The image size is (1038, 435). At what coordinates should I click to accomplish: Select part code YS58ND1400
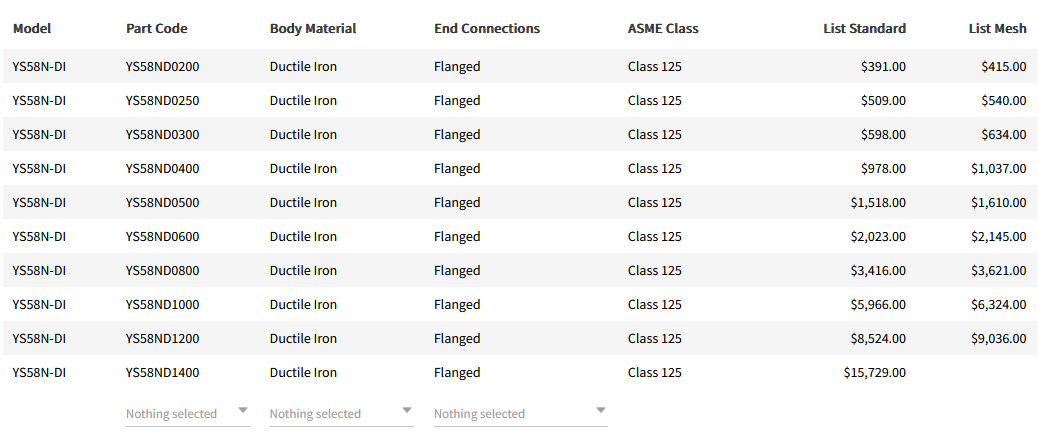coord(163,373)
